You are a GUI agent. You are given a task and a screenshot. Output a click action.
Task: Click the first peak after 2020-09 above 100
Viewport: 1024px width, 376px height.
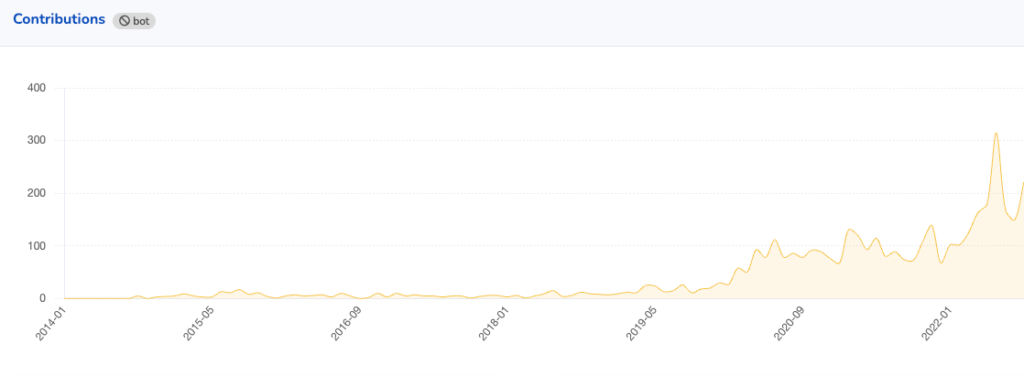(x=849, y=229)
